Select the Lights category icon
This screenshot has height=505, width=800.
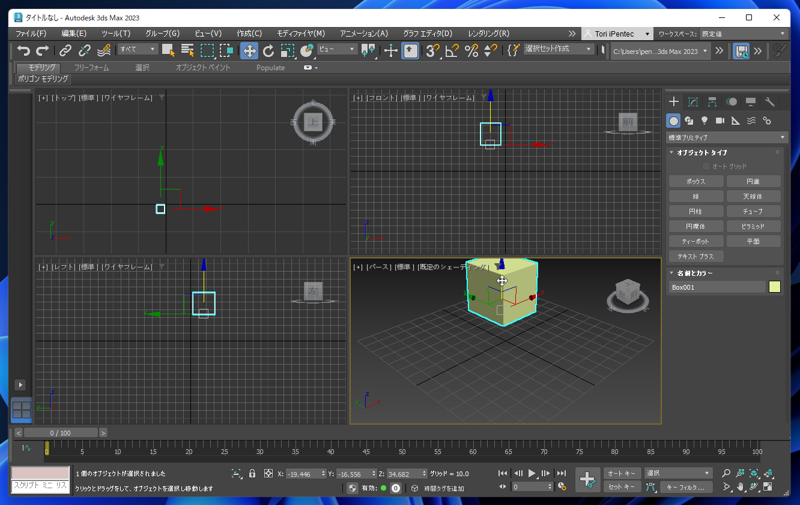(705, 121)
